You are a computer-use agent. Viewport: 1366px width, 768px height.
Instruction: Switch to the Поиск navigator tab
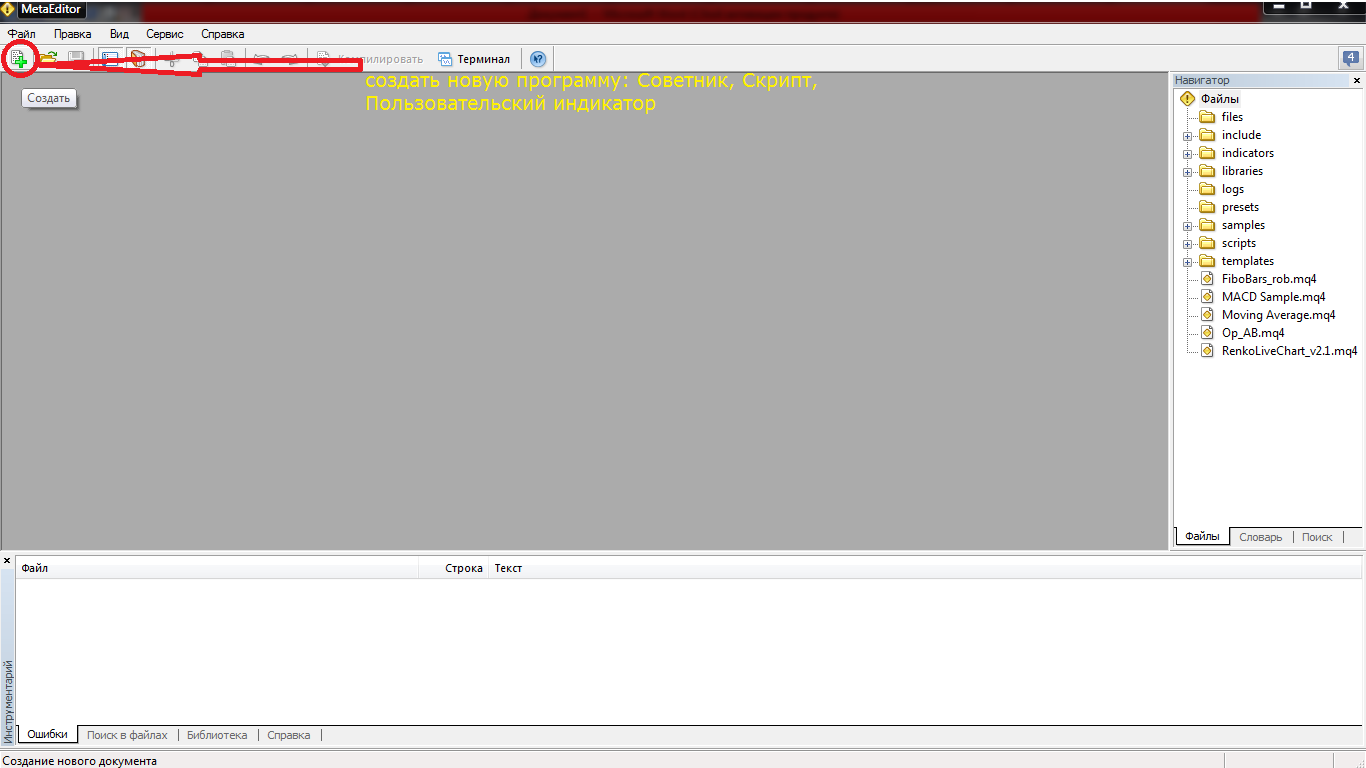click(x=1317, y=537)
